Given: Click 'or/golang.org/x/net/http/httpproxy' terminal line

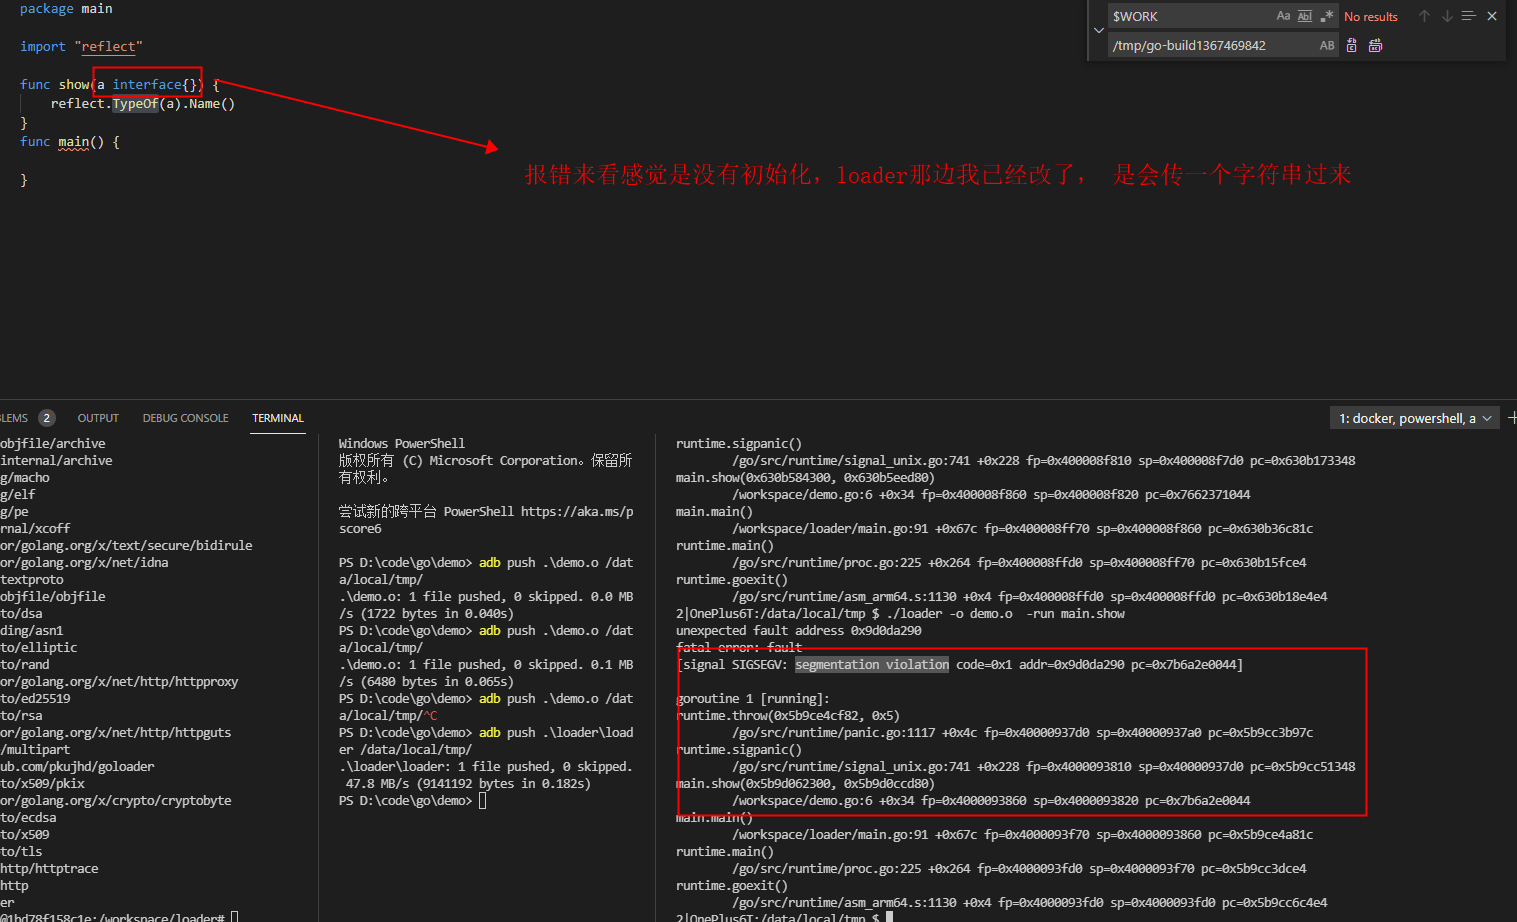Looking at the screenshot, I should tap(119, 682).
